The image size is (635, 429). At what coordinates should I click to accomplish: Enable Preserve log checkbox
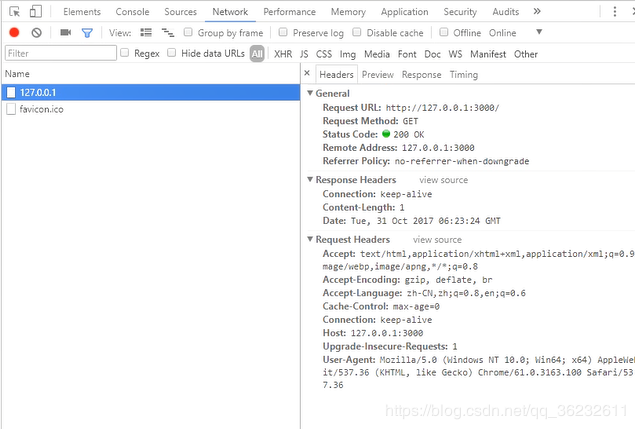pos(283,32)
